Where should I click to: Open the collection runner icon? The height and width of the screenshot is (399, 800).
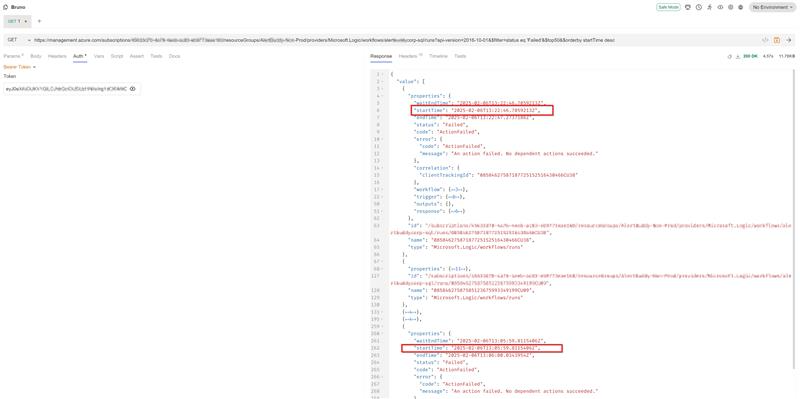(709, 7)
